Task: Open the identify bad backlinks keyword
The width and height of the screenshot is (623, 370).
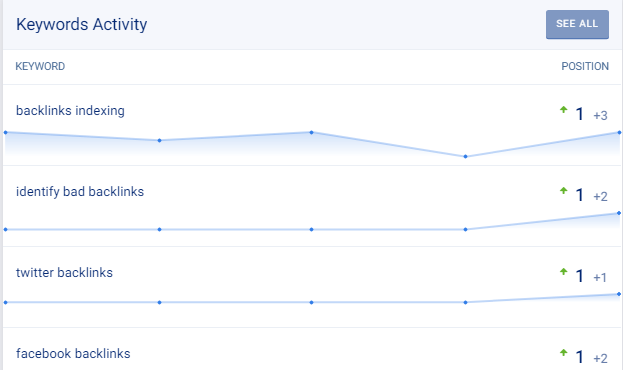Action: coord(80,192)
